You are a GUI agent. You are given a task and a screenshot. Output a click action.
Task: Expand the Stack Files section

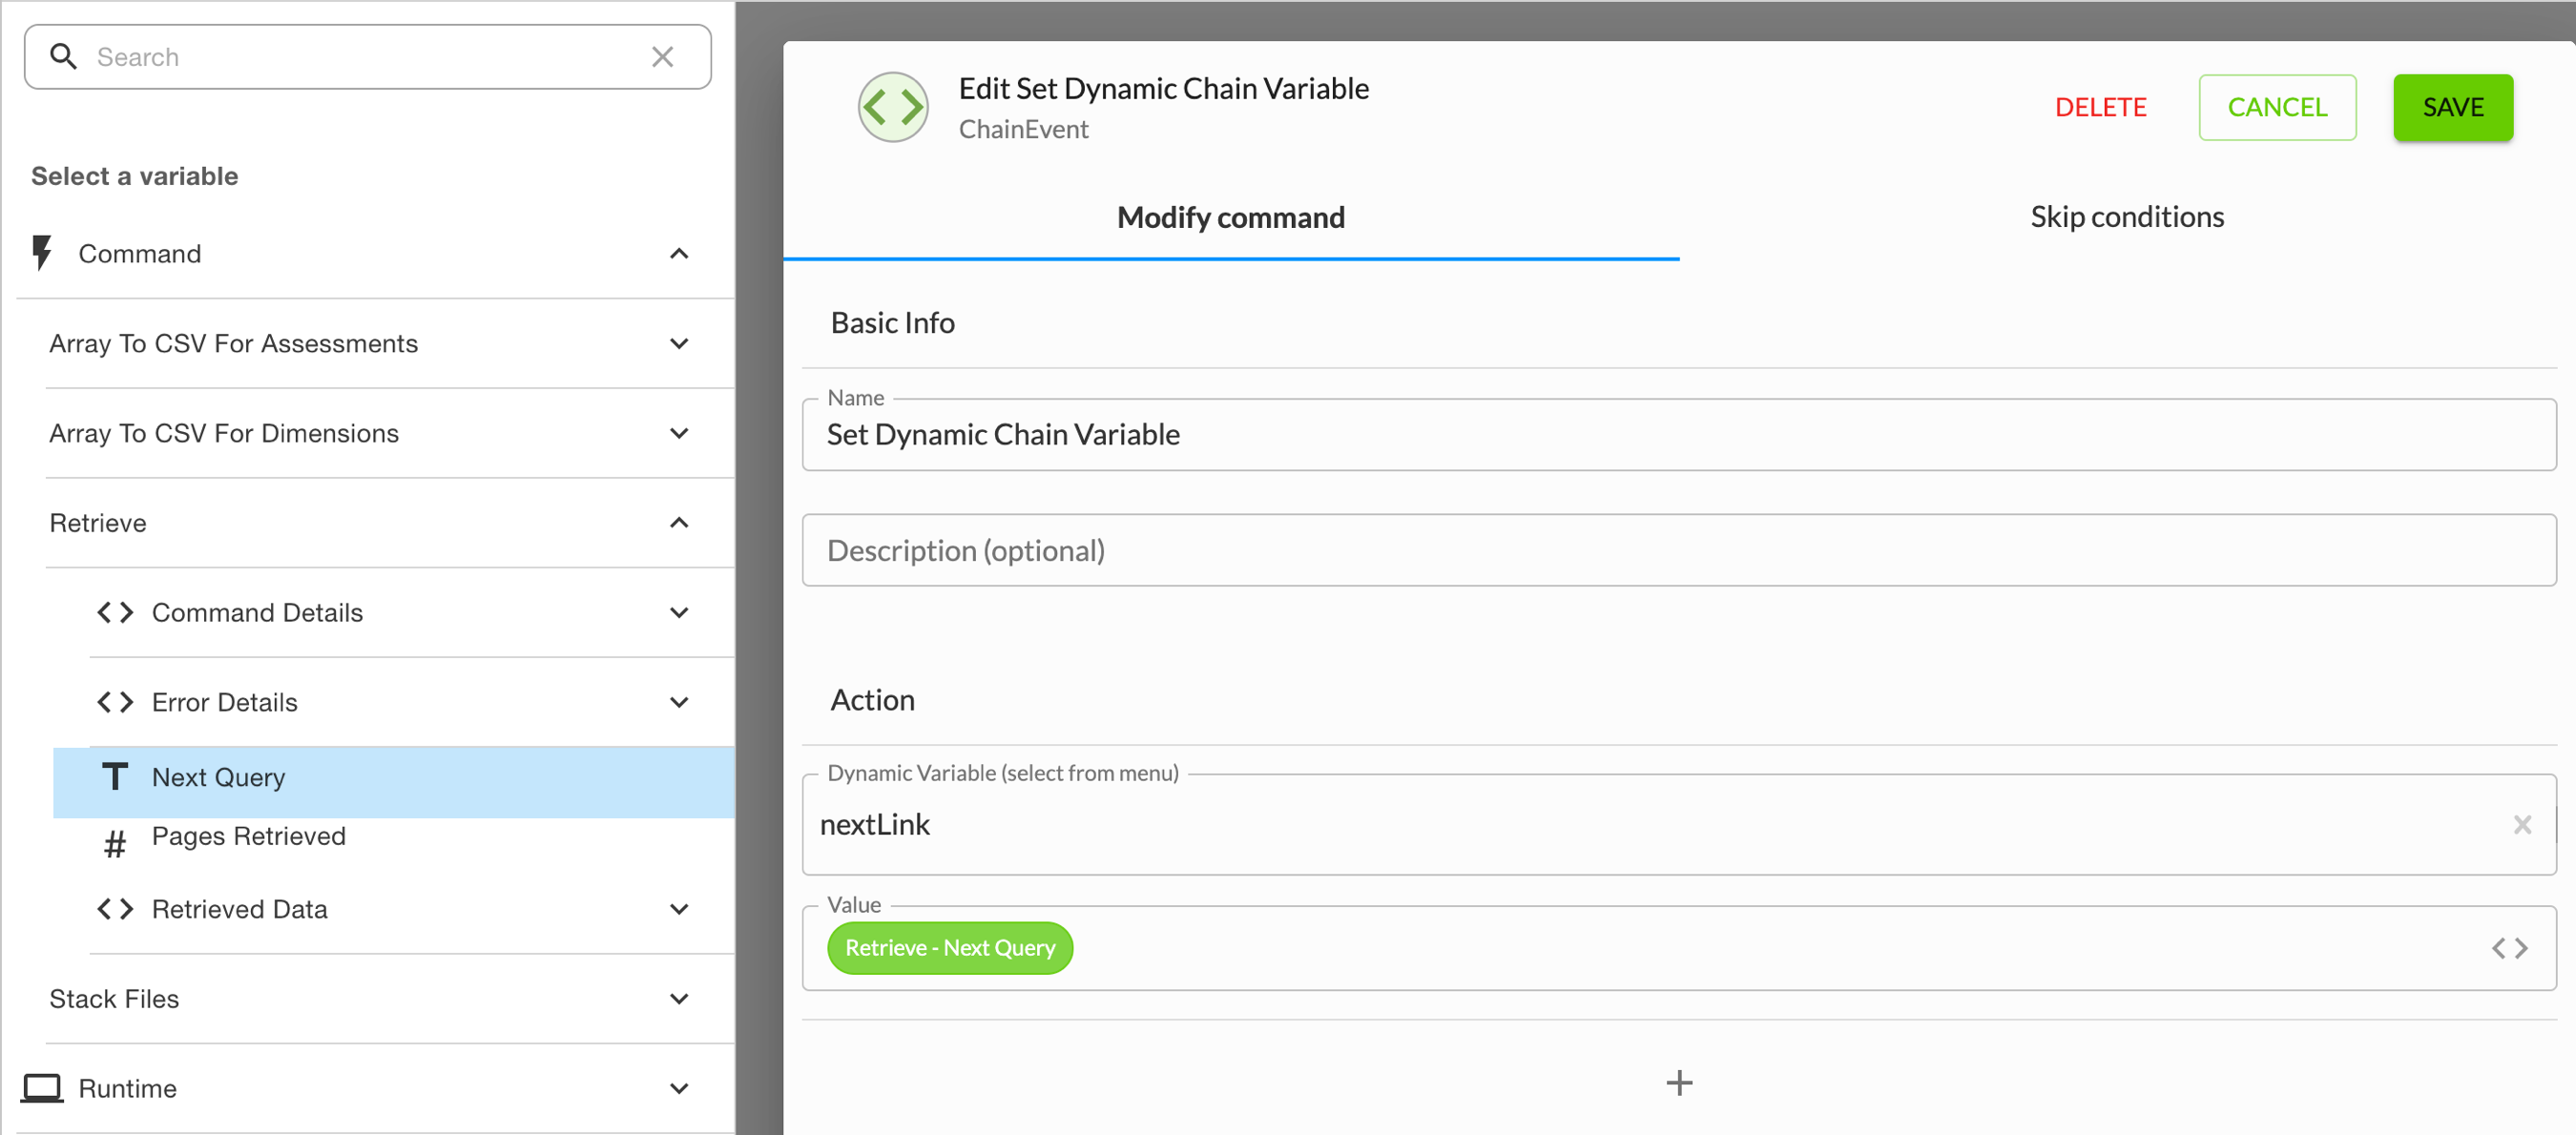pos(679,998)
